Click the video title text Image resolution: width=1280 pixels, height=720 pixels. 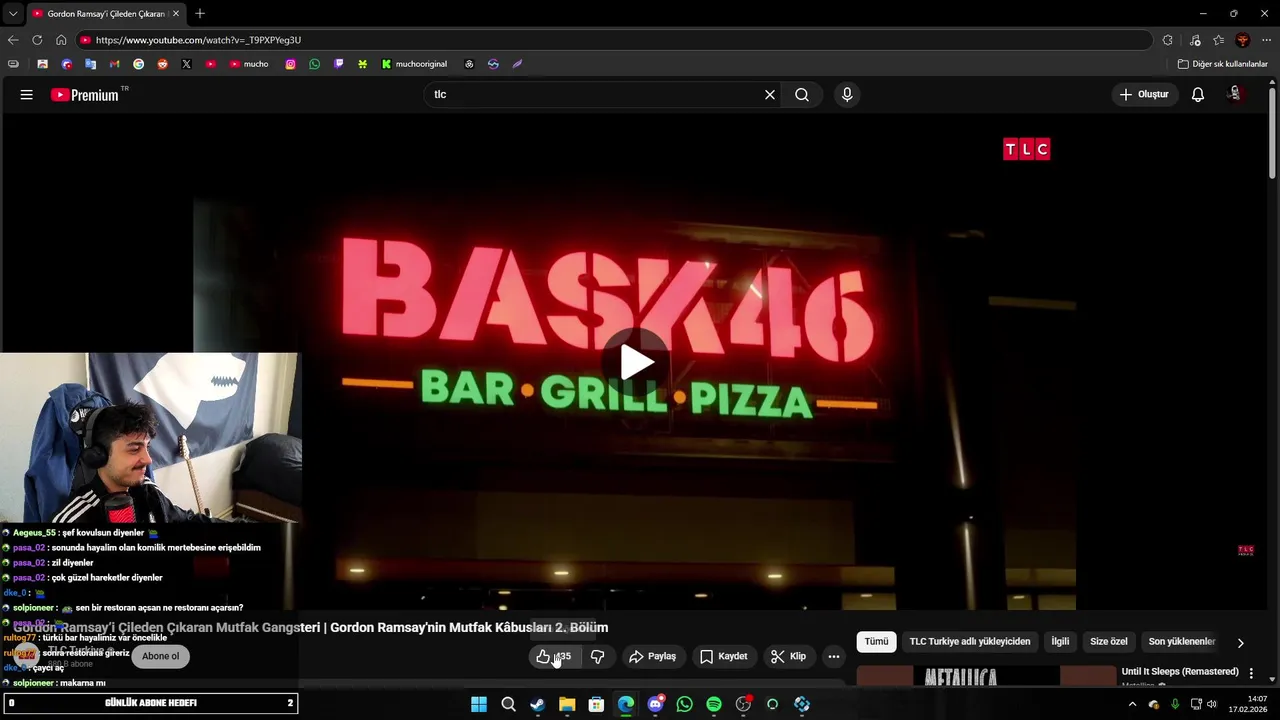[311, 627]
